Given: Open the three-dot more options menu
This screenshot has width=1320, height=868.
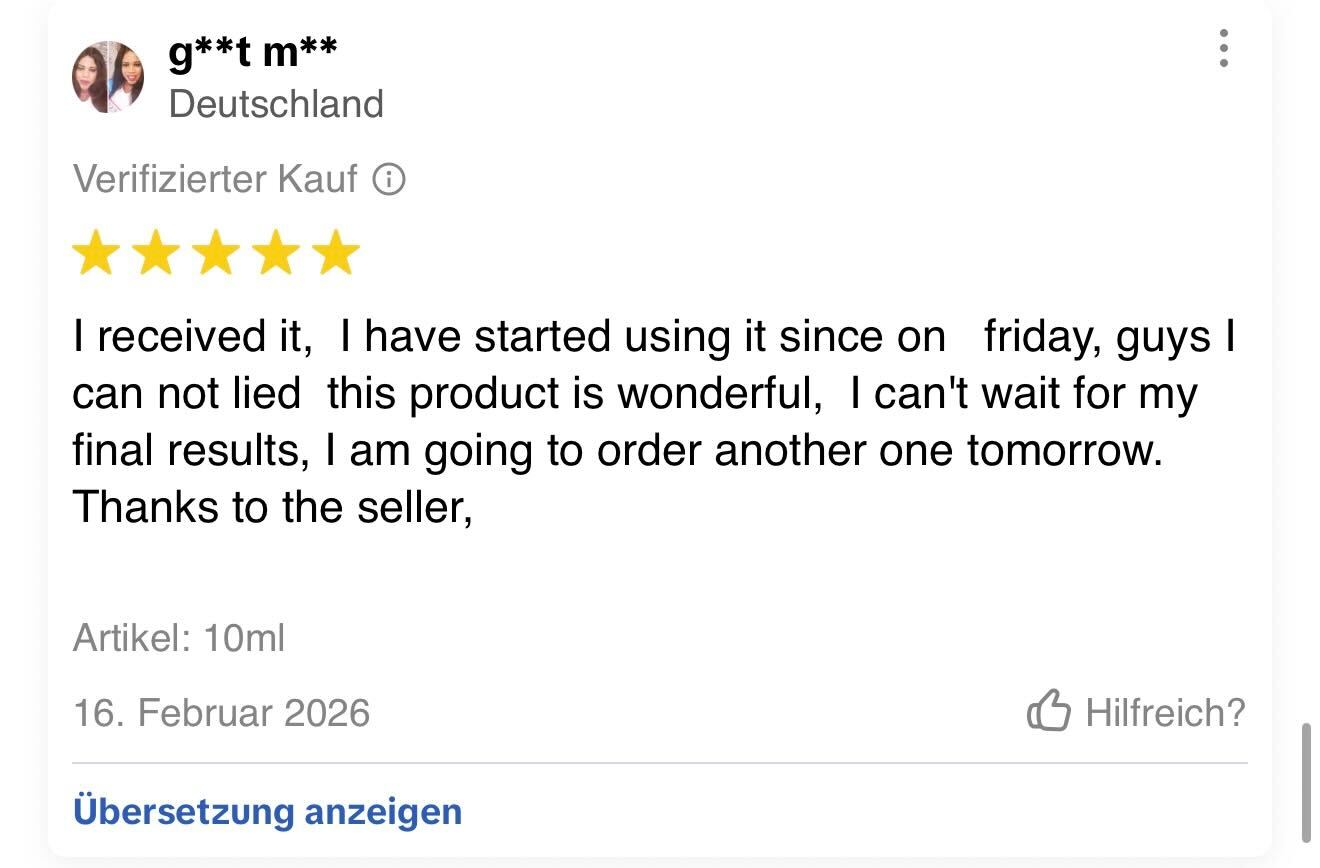Looking at the screenshot, I should pos(1223,48).
